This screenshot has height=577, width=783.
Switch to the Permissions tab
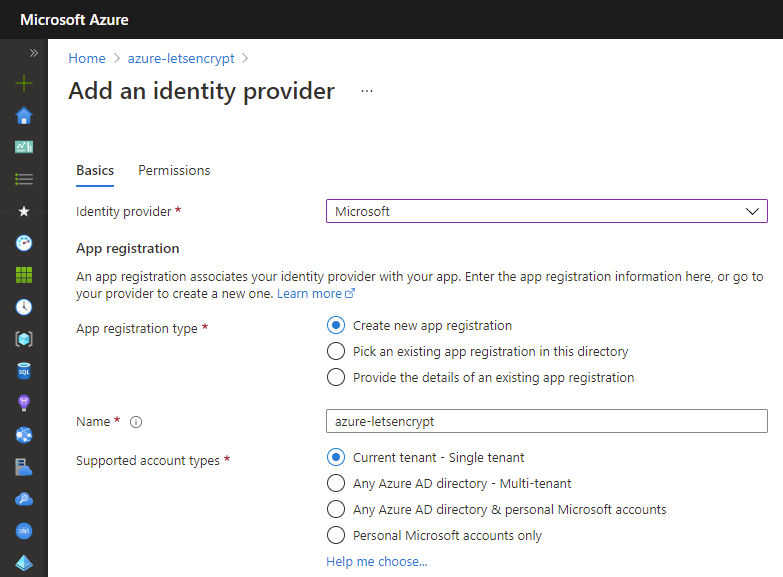[174, 170]
